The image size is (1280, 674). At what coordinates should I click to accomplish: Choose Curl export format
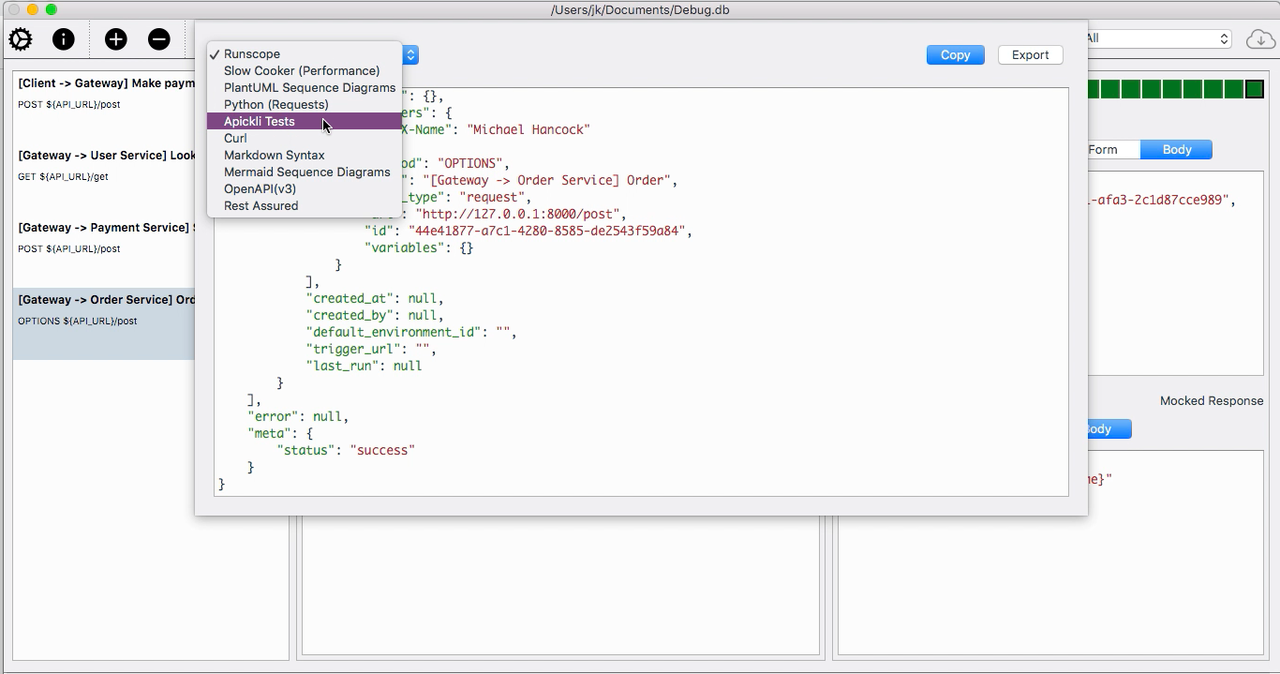point(235,138)
